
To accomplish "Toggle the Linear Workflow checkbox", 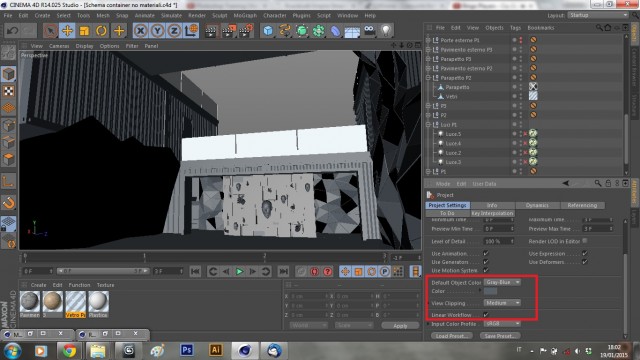I will tap(486, 315).
